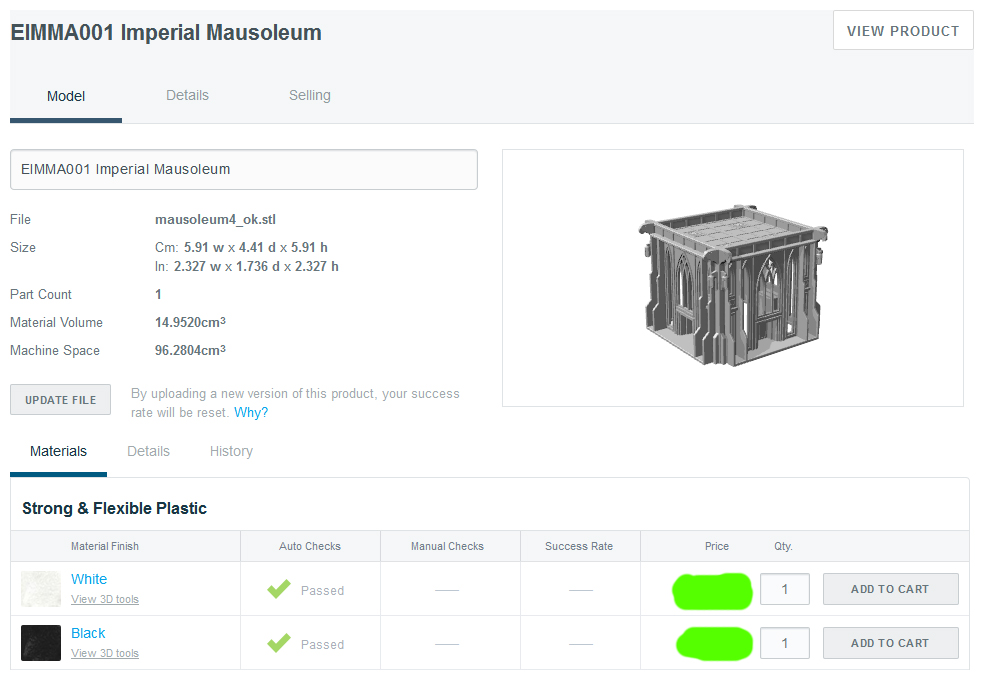Open the 3D mausoleum model preview
This screenshot has height=680, width=984.
(732, 278)
